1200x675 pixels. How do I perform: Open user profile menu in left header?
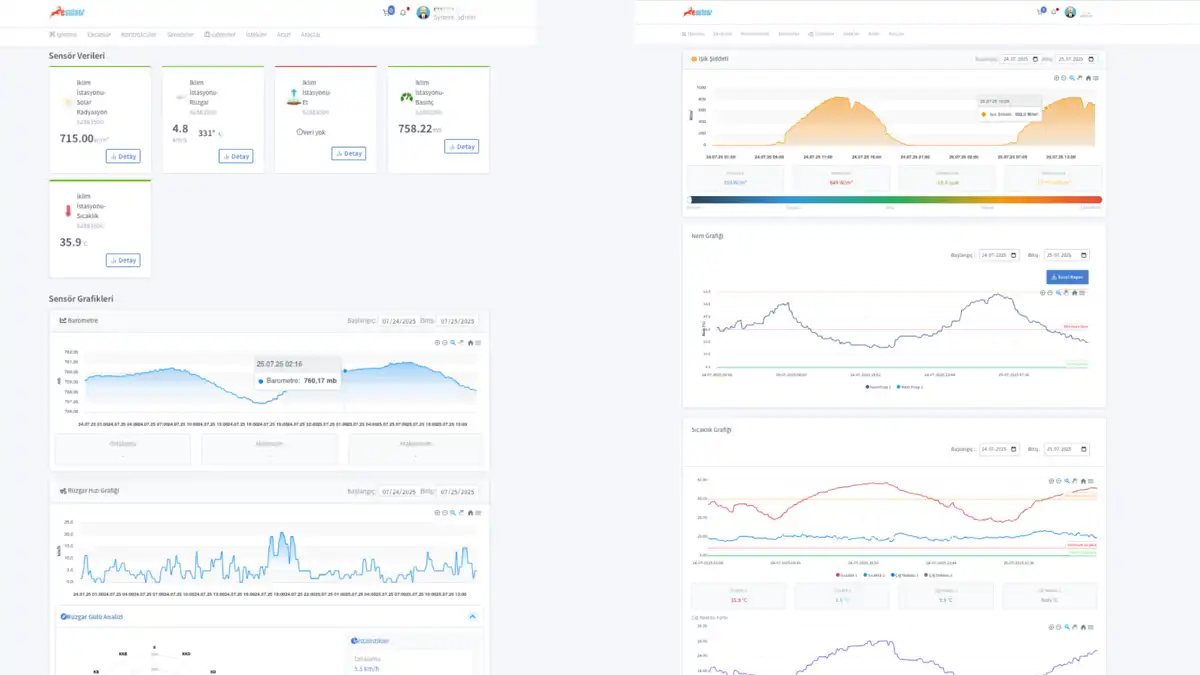click(x=424, y=13)
